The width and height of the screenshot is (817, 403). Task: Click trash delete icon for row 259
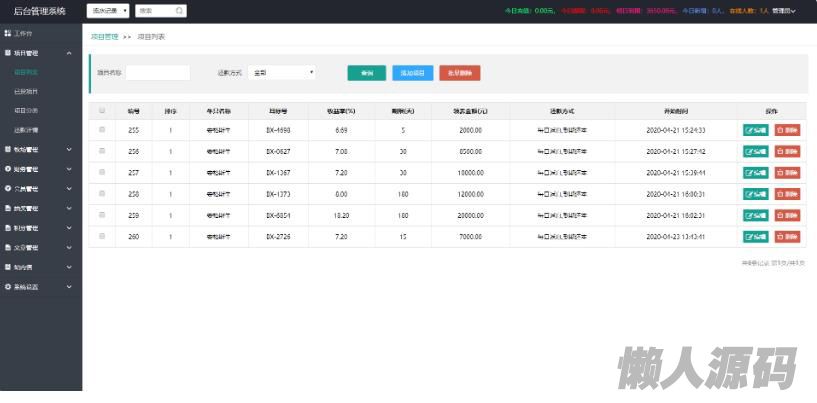coord(781,215)
